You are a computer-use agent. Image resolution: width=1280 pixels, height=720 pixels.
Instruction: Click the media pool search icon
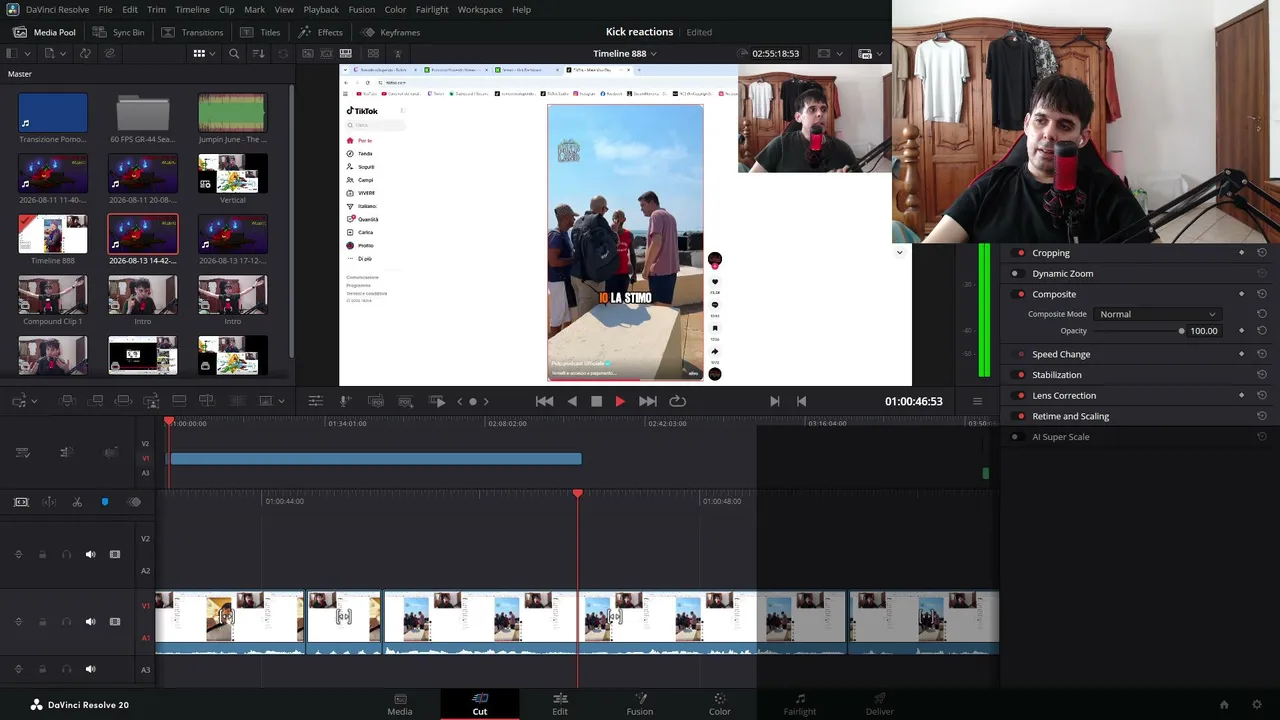[234, 53]
